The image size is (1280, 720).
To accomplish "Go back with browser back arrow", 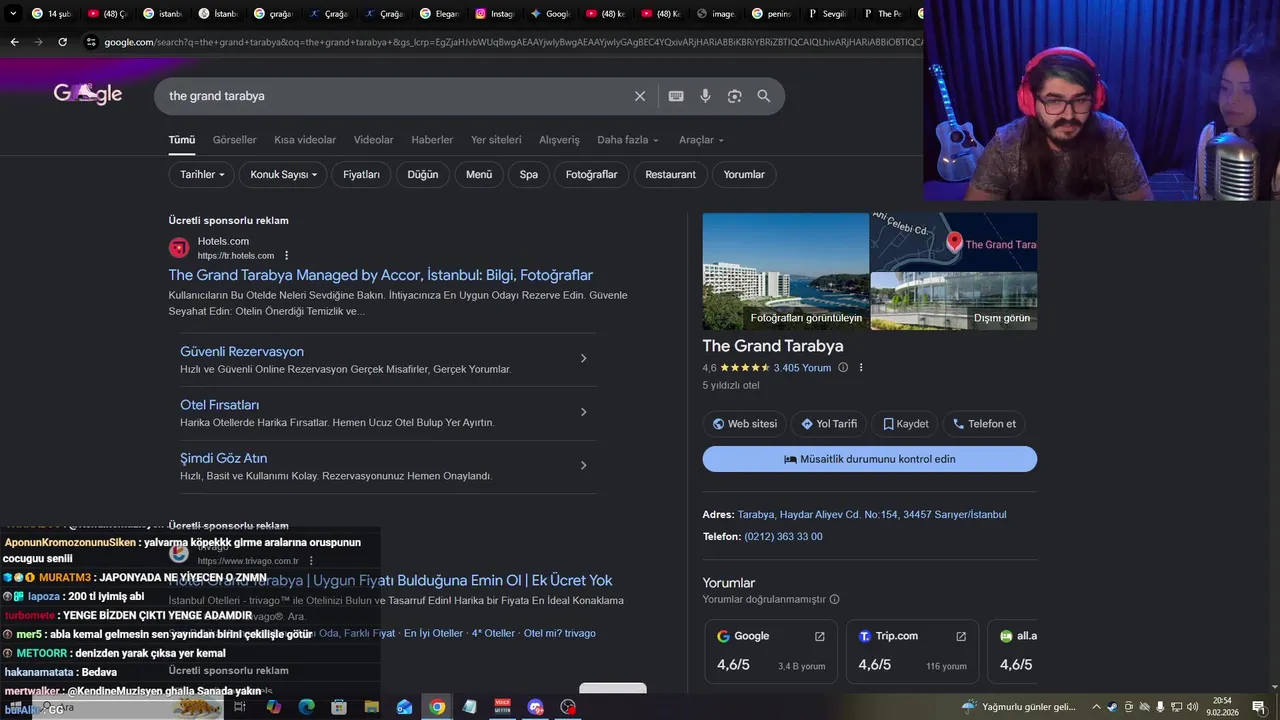I will 14,42.
